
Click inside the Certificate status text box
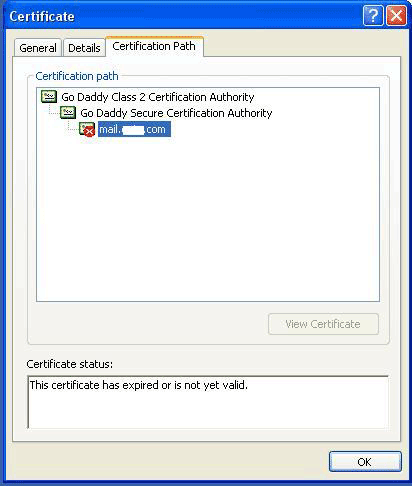click(208, 402)
